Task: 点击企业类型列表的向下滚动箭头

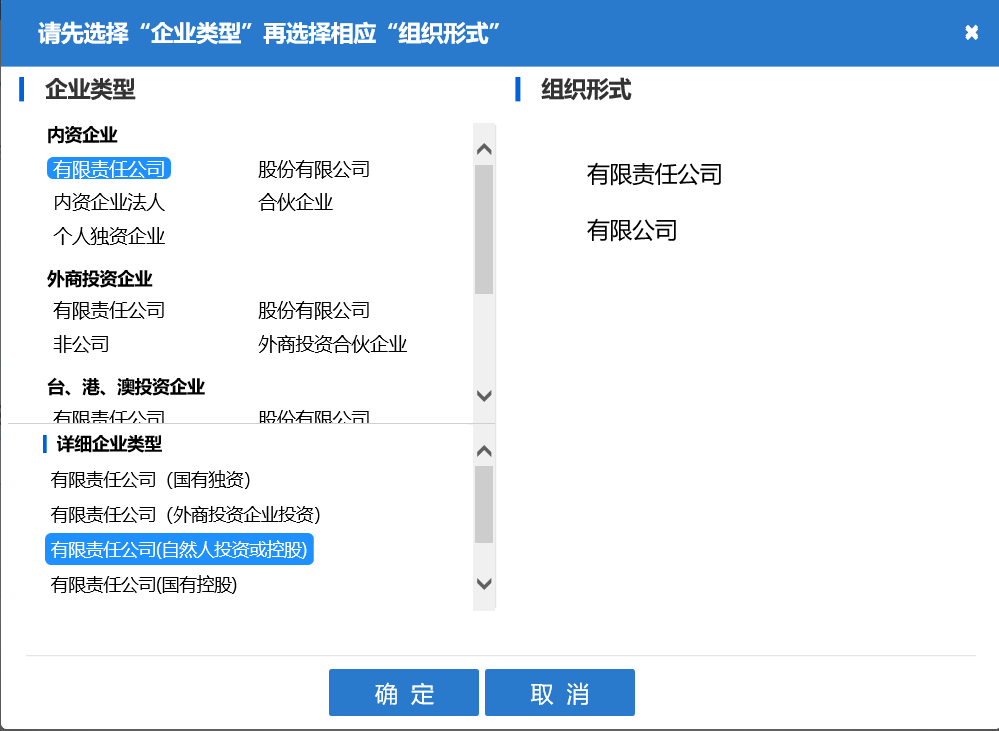Action: (x=483, y=396)
